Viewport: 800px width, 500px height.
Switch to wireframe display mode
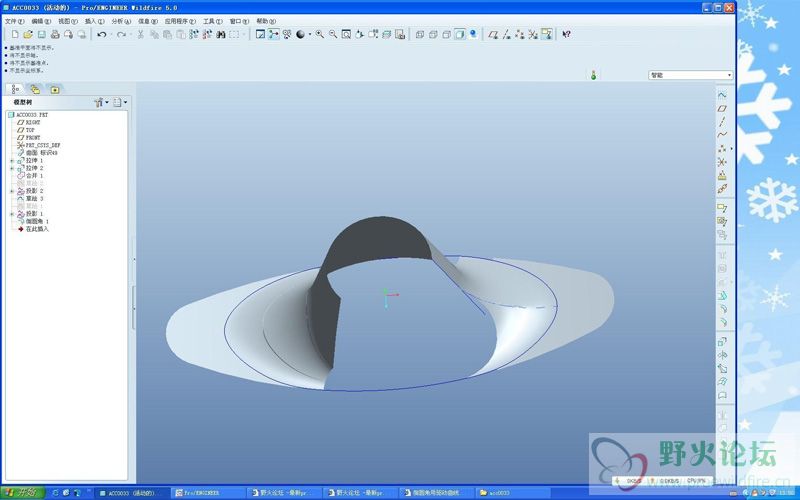[420, 34]
